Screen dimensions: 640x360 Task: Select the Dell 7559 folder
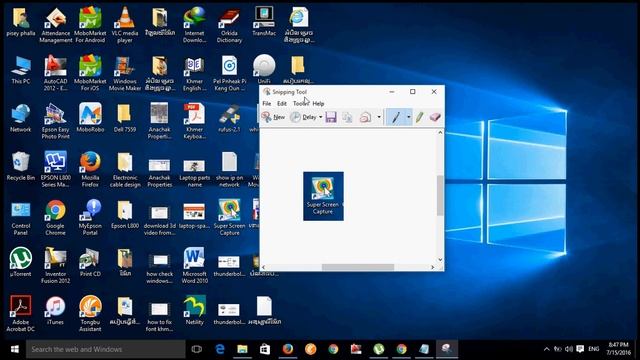point(125,118)
